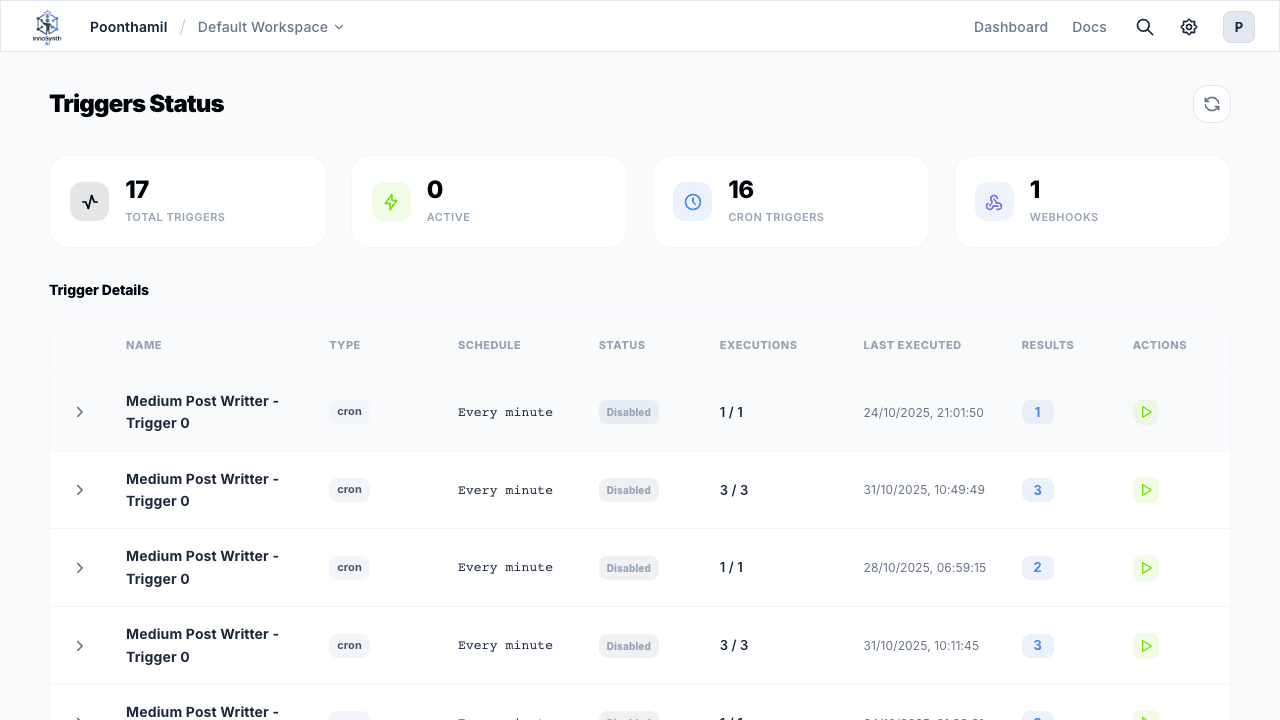Click the 1 webhooks count
The width and height of the screenshot is (1280, 720).
pos(1035,190)
